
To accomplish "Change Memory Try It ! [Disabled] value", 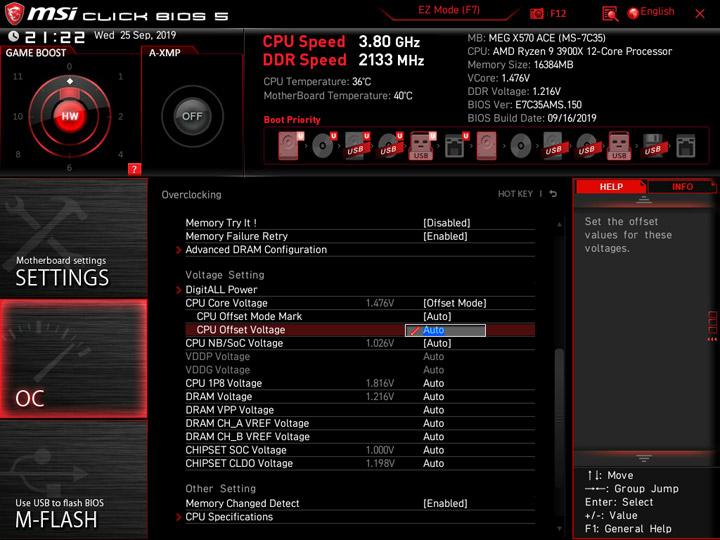I will coord(446,223).
